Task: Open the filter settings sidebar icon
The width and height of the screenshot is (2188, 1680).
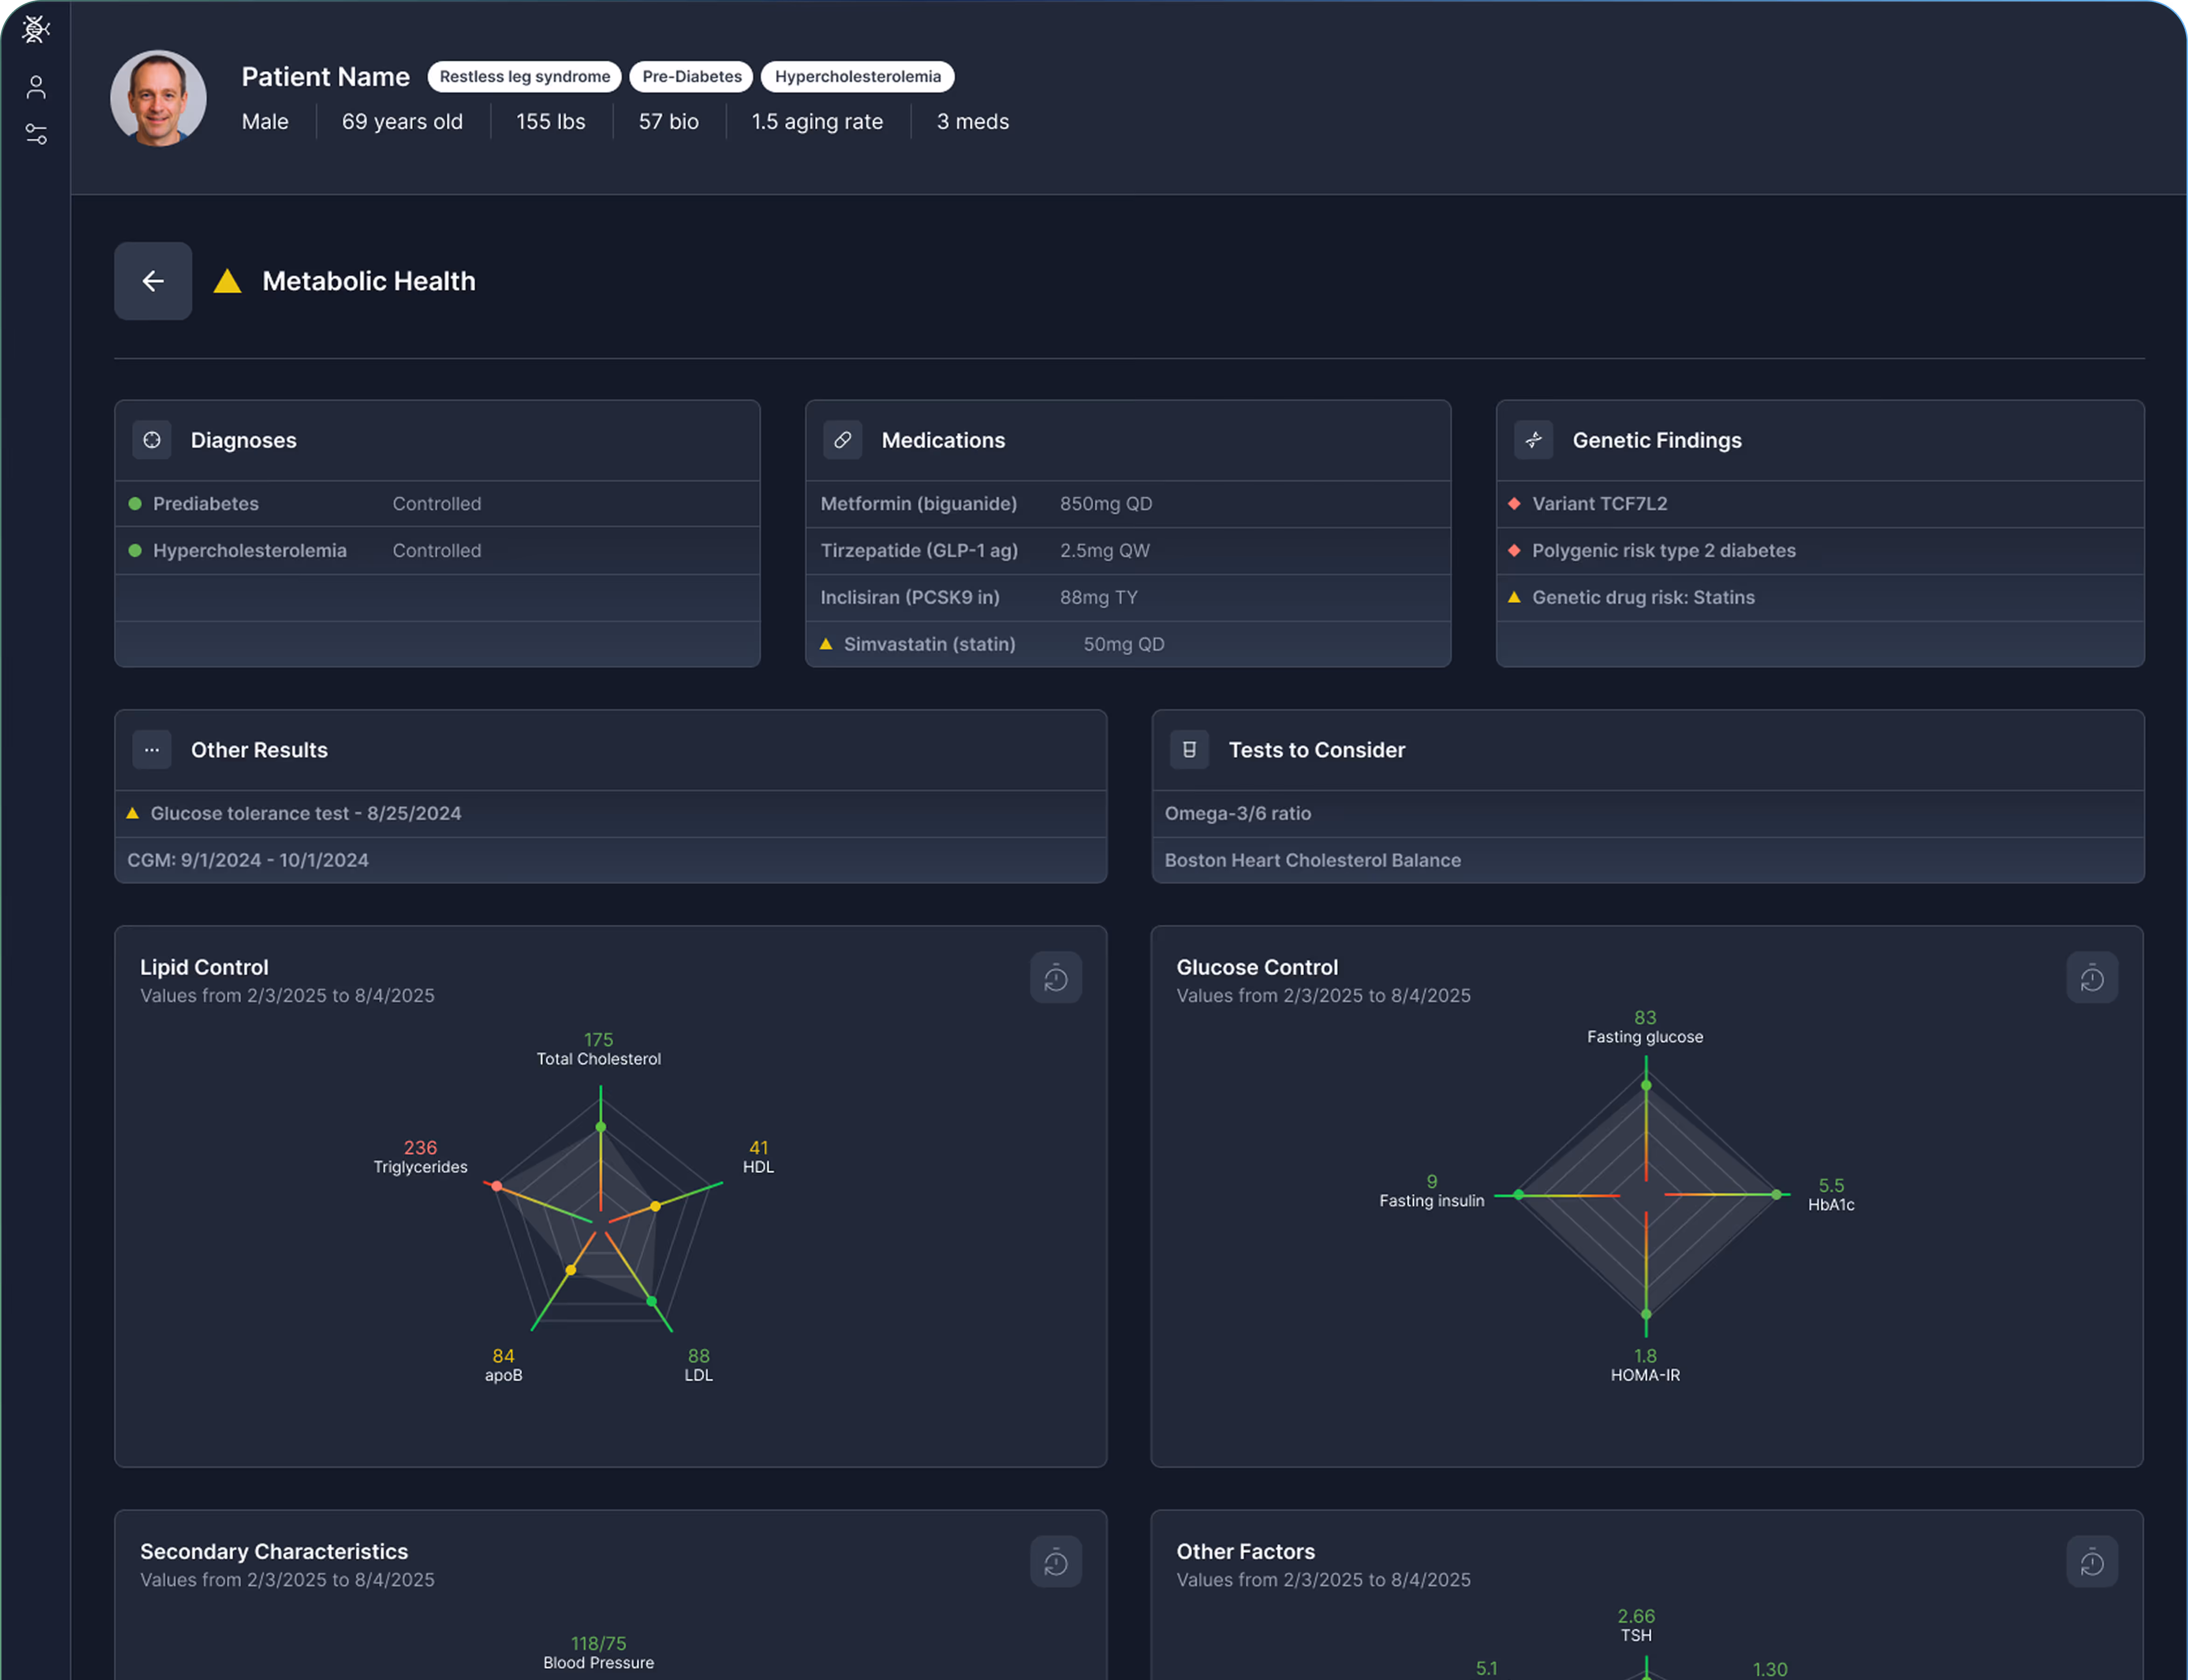Action: (x=36, y=134)
